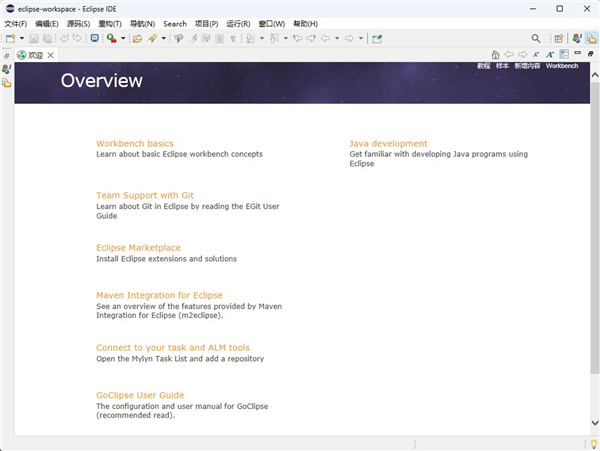Click the Open Perspective icon
600x451 pixels.
click(559, 38)
